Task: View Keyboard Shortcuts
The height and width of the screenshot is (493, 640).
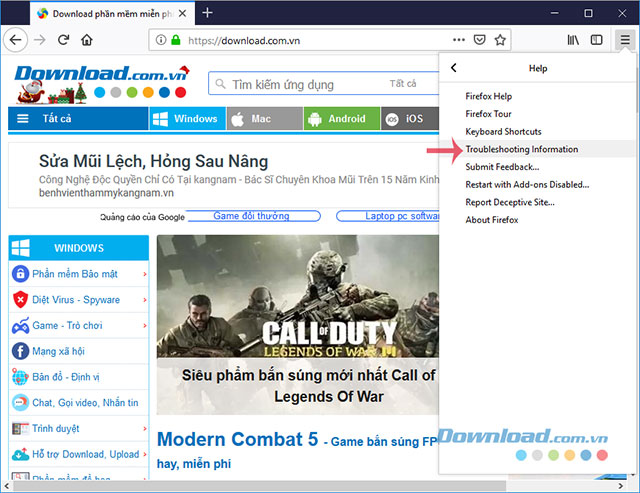Action: point(503,131)
